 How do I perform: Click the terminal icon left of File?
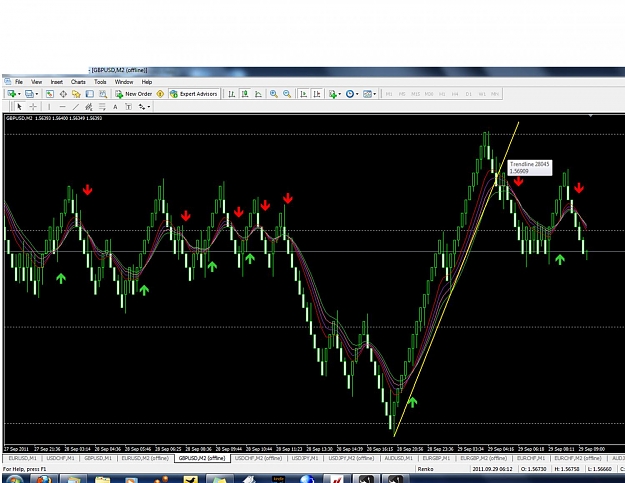click(x=7, y=82)
